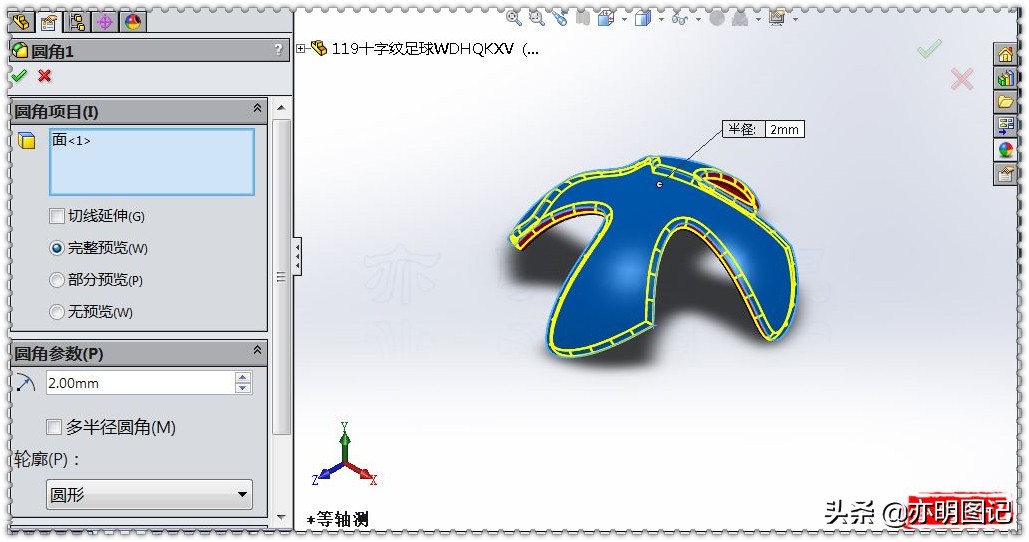Open Design Library task pane tab
Screen dimensions: 1029x542
[1005, 78]
